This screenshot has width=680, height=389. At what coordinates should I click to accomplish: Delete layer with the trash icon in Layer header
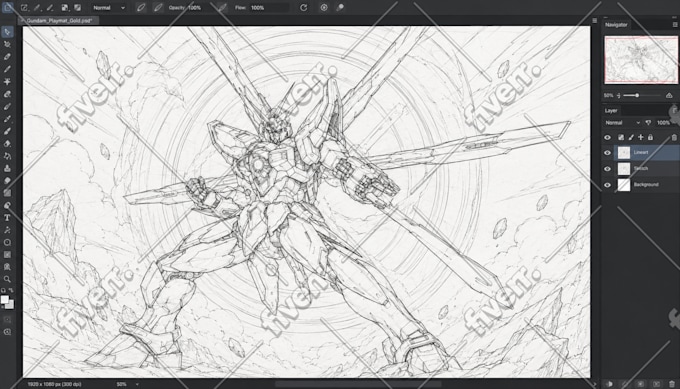click(x=674, y=137)
